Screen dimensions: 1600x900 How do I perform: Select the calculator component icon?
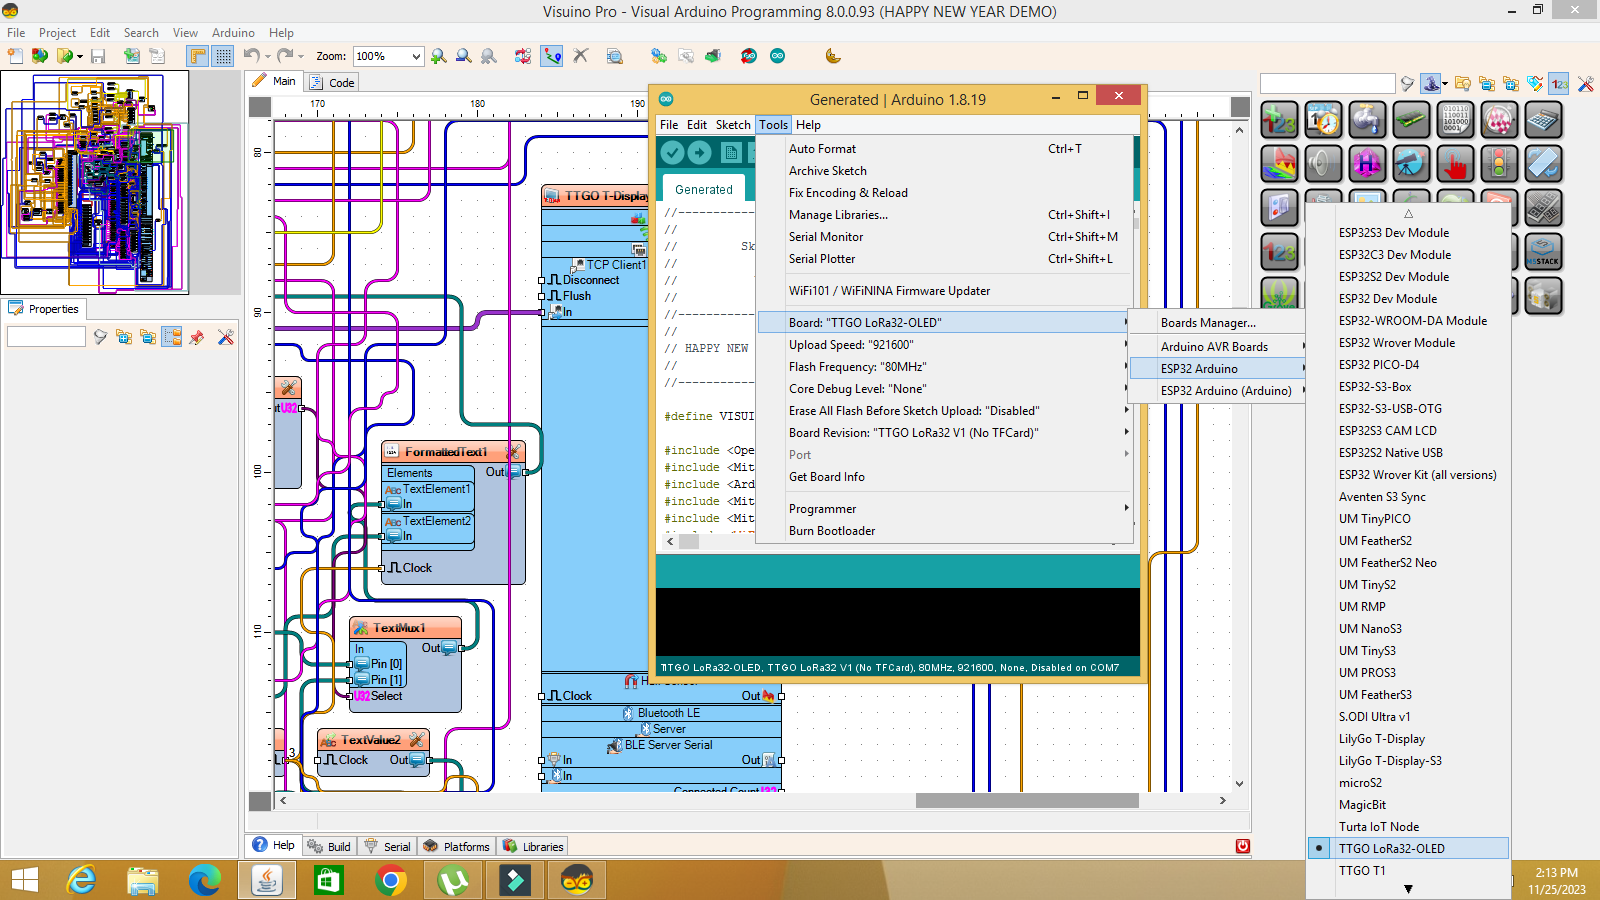pyautogui.click(x=1544, y=119)
